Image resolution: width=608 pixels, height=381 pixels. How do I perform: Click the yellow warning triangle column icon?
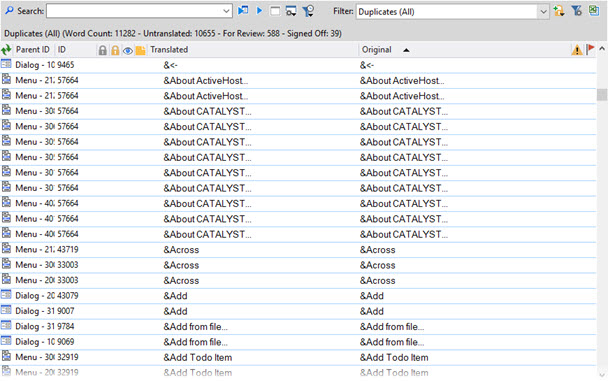[577, 50]
